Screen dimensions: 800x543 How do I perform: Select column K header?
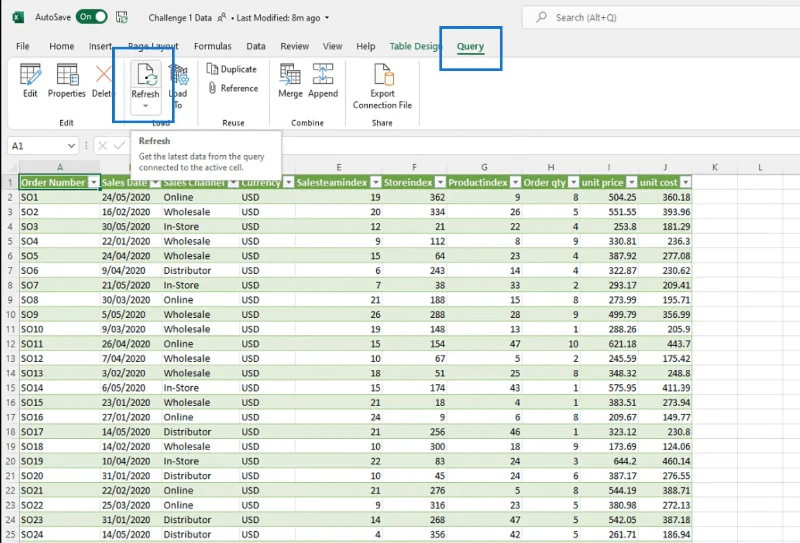[715, 167]
